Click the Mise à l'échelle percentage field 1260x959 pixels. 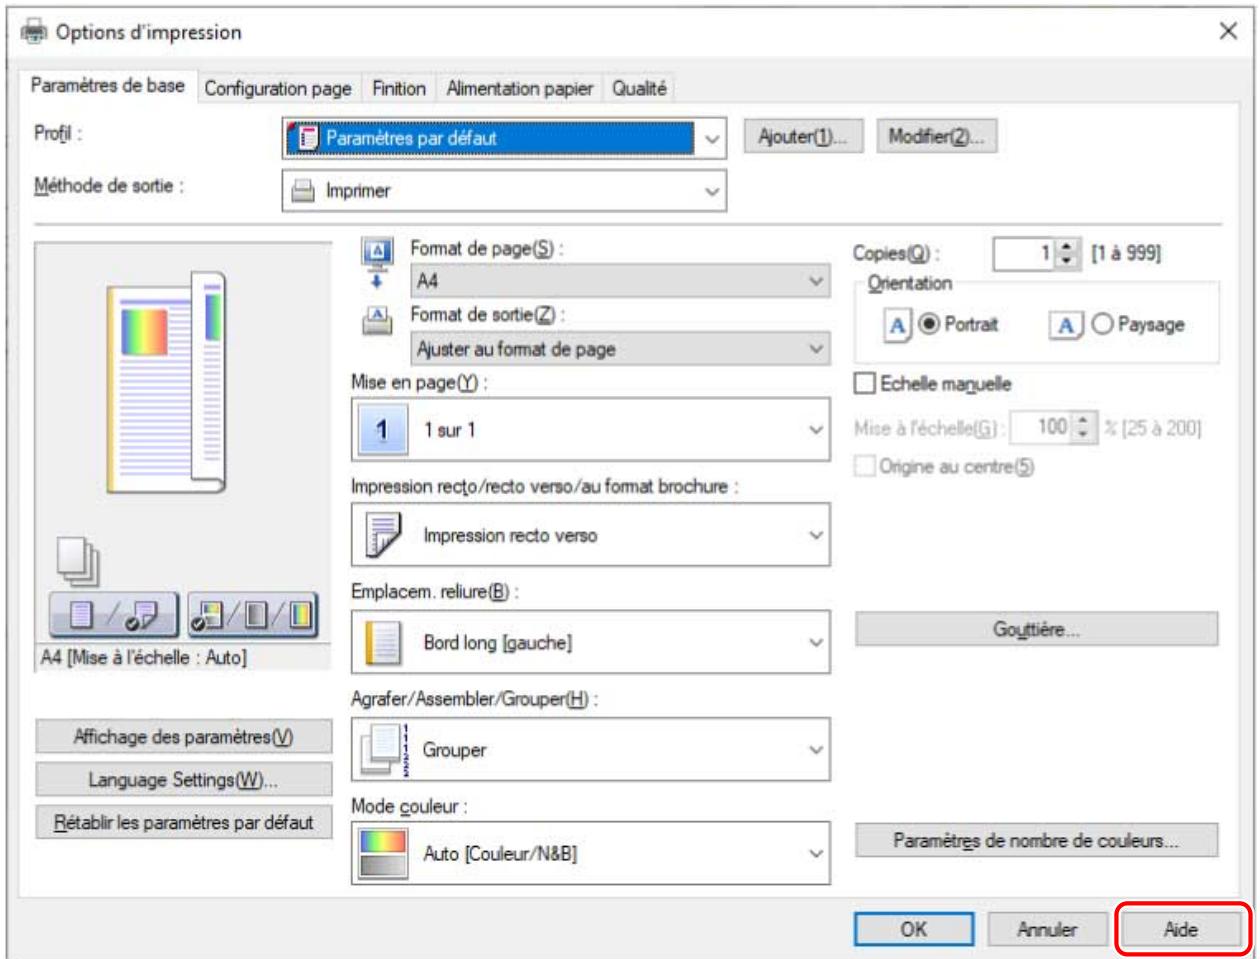pos(1040,428)
